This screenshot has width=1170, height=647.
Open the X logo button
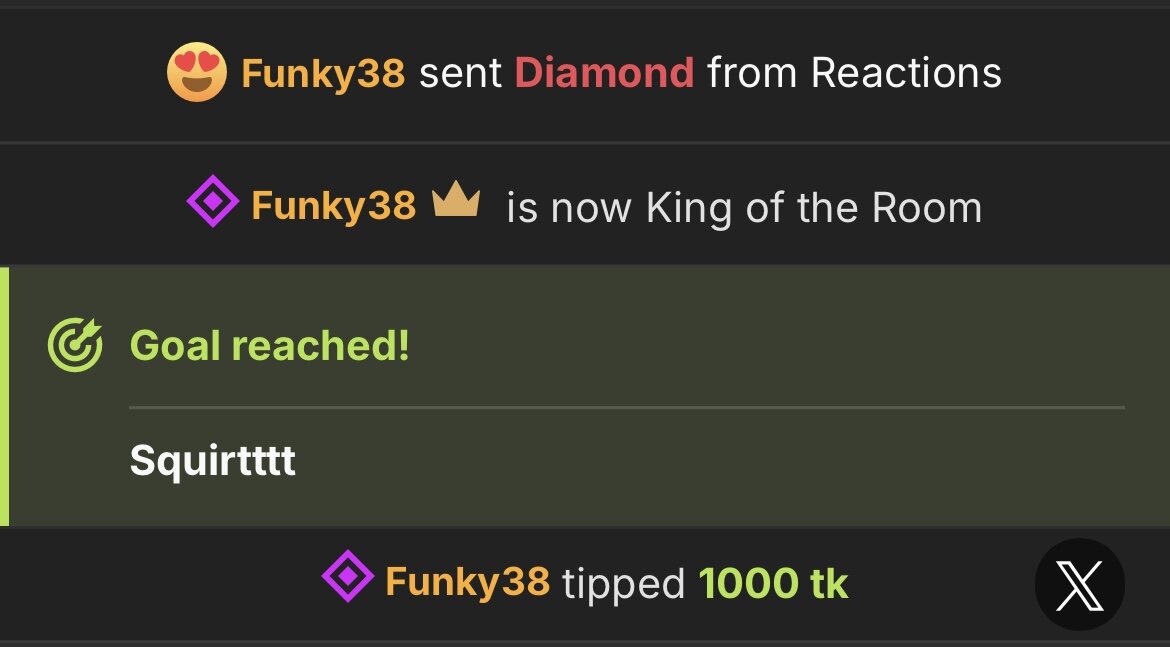(1079, 585)
